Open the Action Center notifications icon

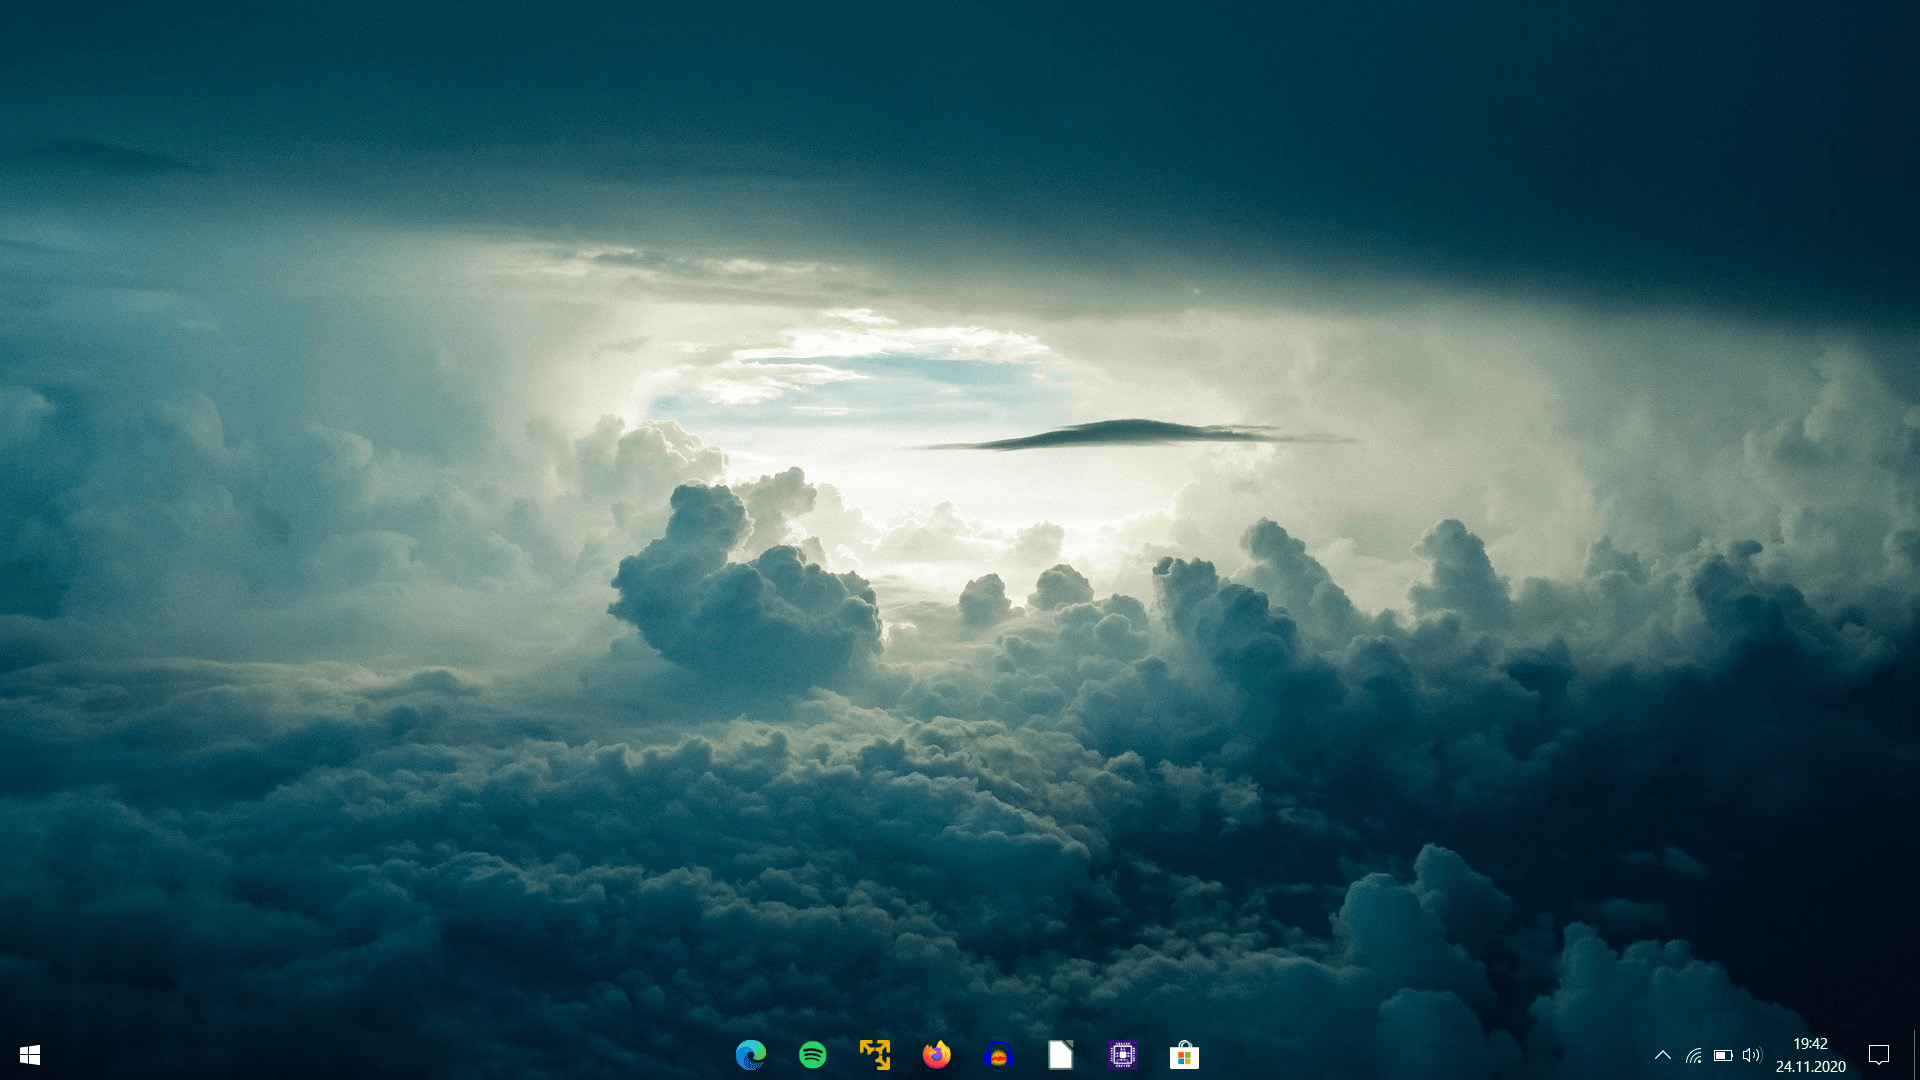point(1878,1055)
